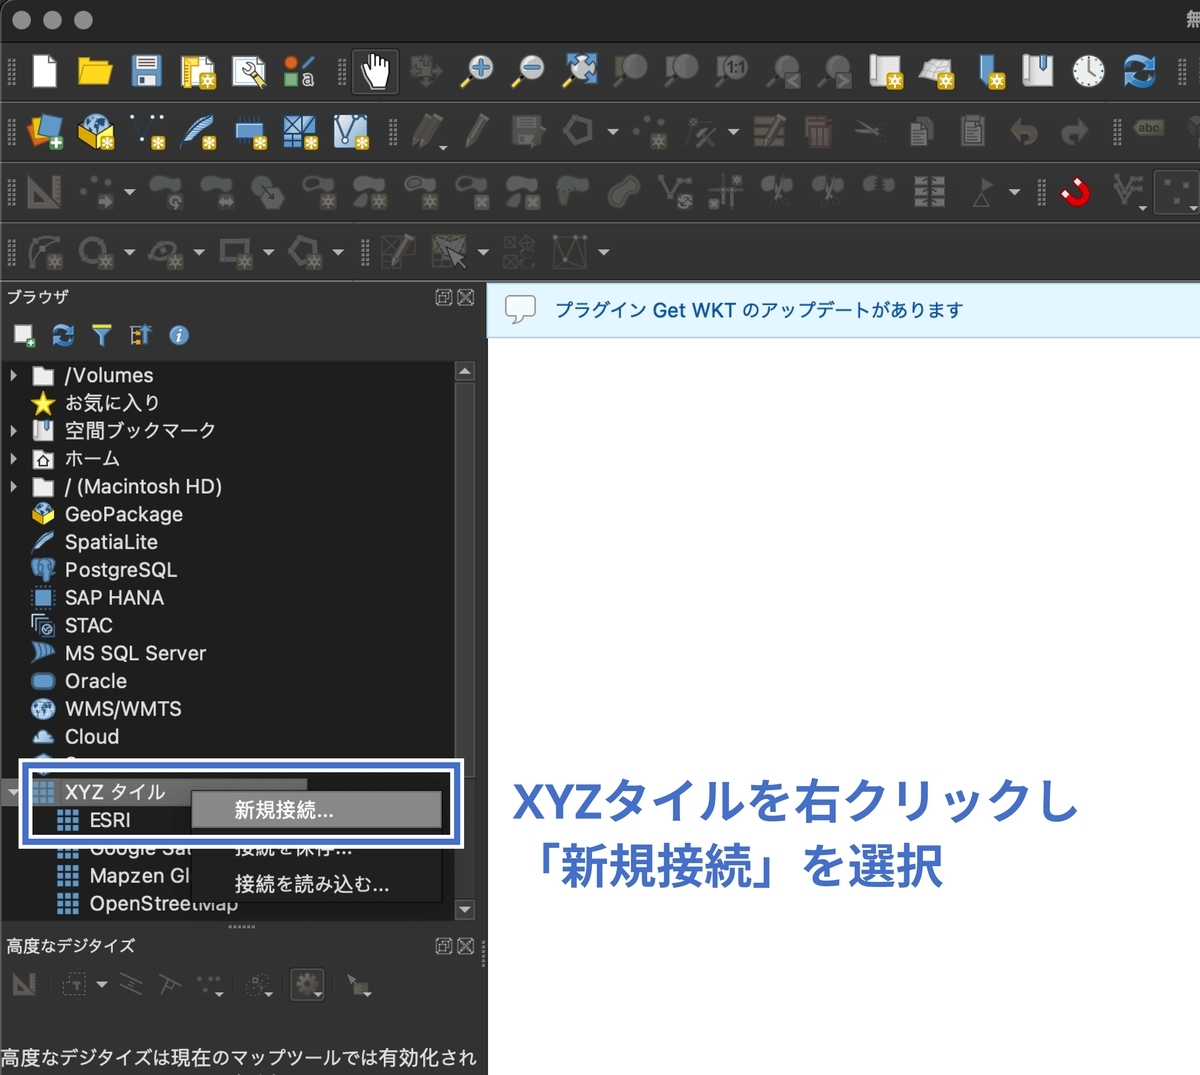Expand the /Volumes tree node
The width and height of the screenshot is (1200, 1075).
tap(13, 376)
